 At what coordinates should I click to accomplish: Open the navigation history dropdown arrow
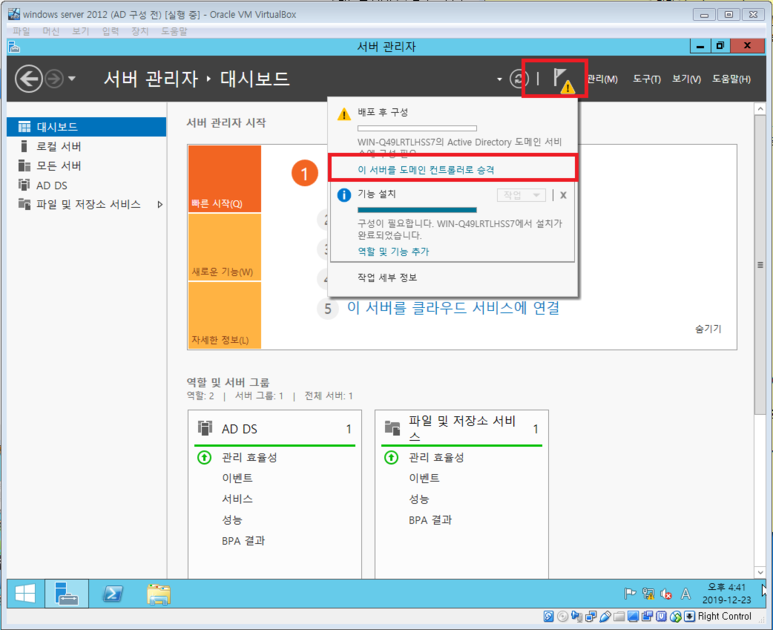pos(72,78)
